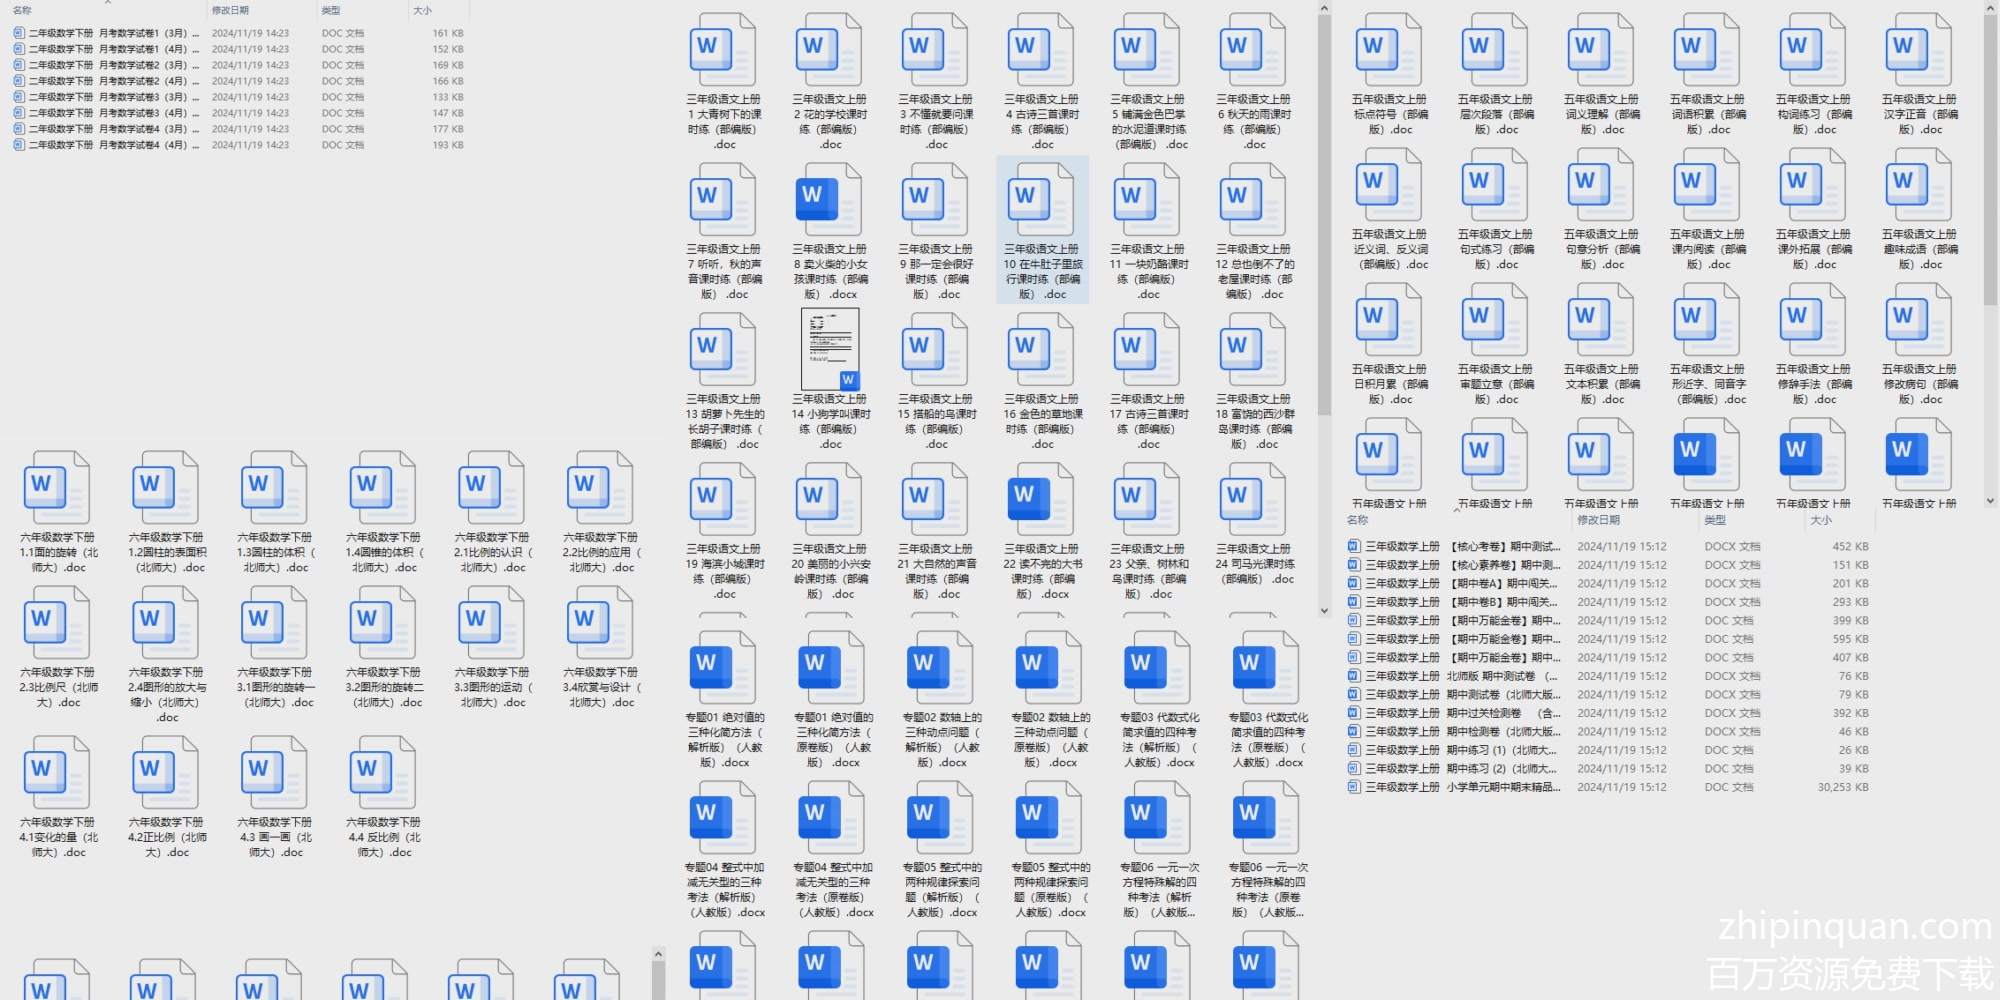Screen dimensions: 2000x1000
Task: Select the highlighted 10 在牛肚子里旅行课时练 file icon
Action: (1041, 200)
